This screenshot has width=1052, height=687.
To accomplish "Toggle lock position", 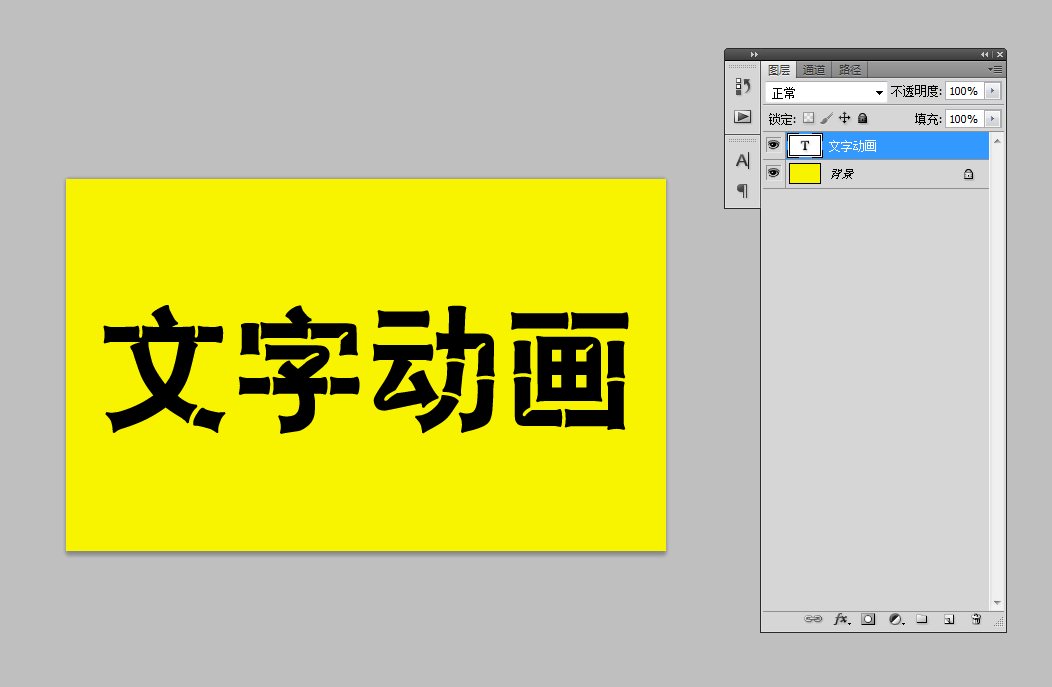I will [x=845, y=118].
